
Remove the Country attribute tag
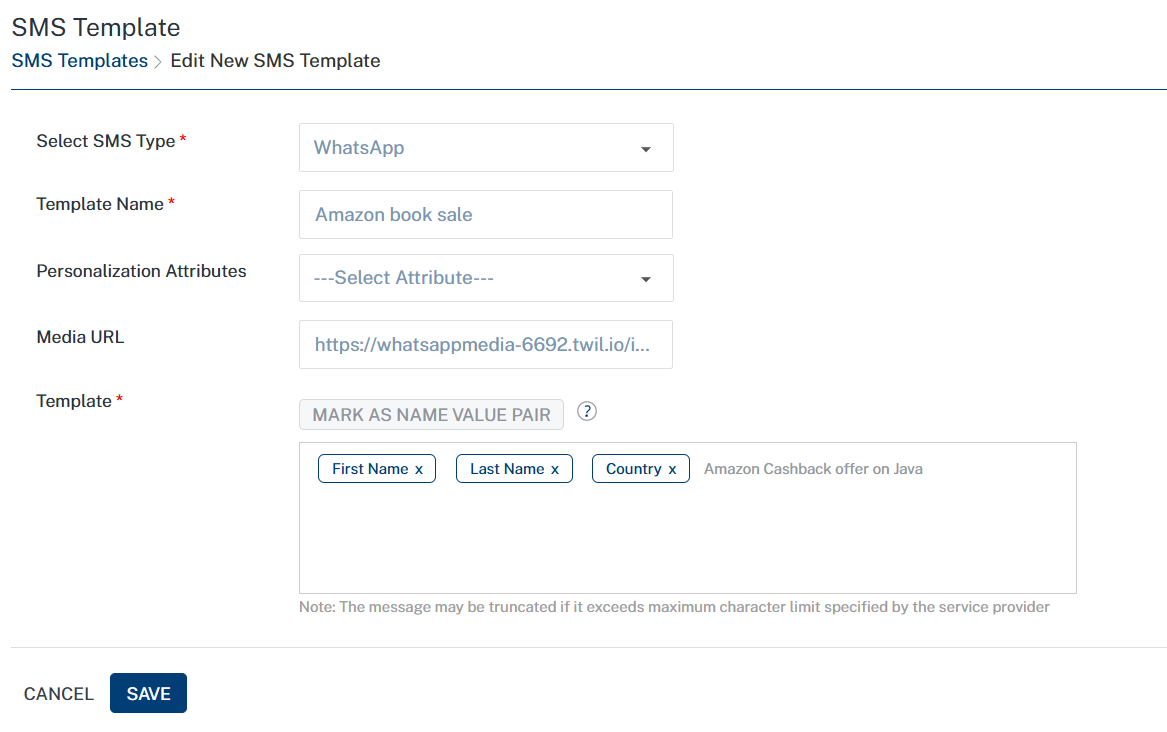[x=673, y=469]
